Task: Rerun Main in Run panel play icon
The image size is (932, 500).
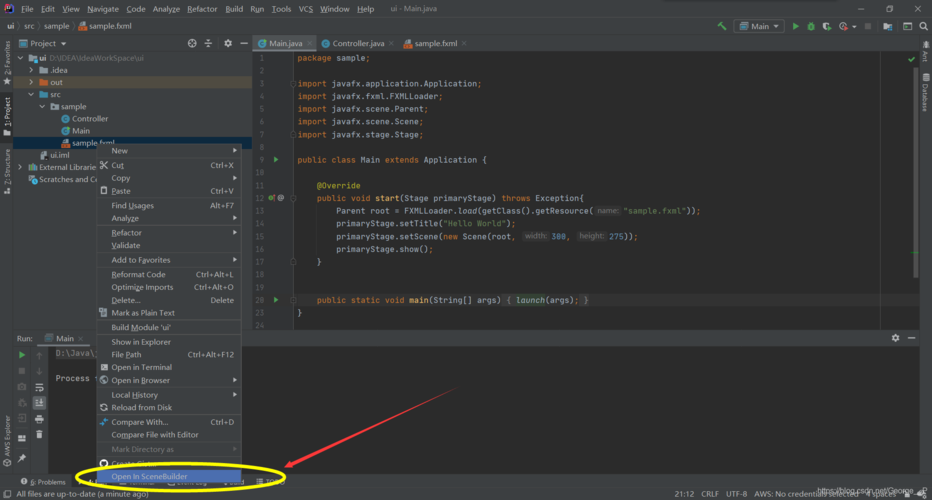Action: (22, 355)
